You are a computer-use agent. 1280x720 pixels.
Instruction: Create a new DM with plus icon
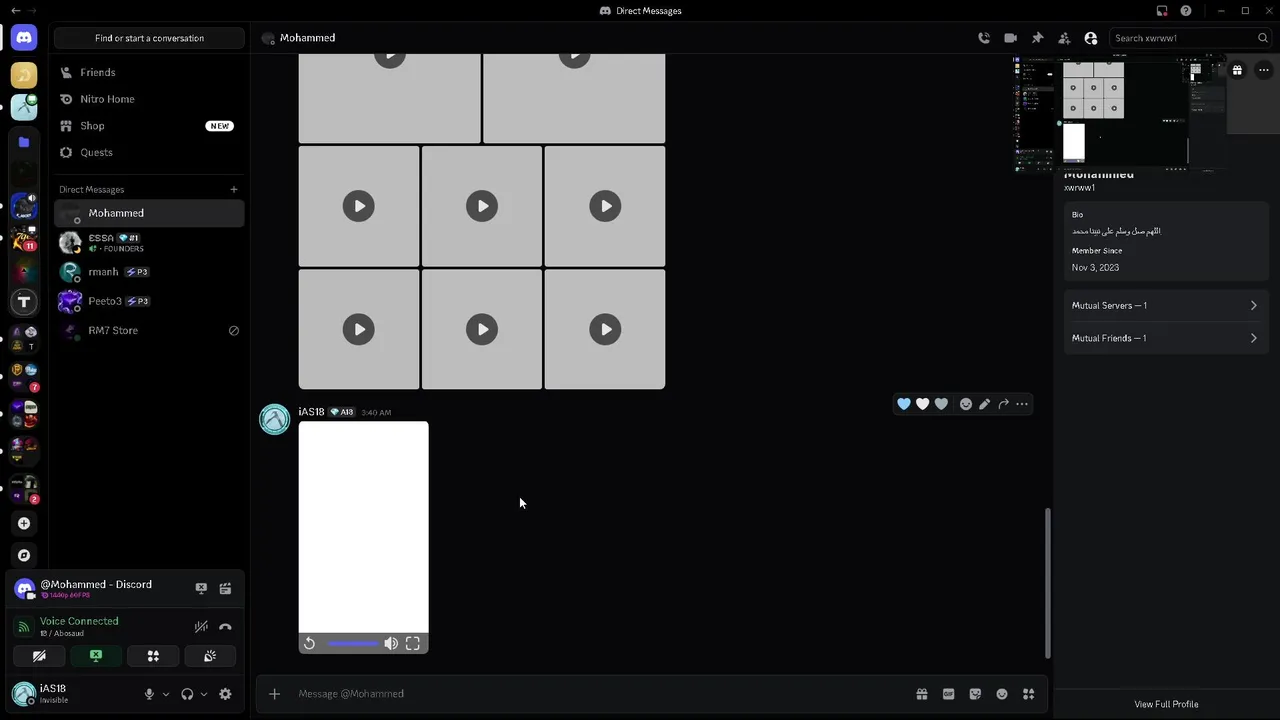[234, 189]
